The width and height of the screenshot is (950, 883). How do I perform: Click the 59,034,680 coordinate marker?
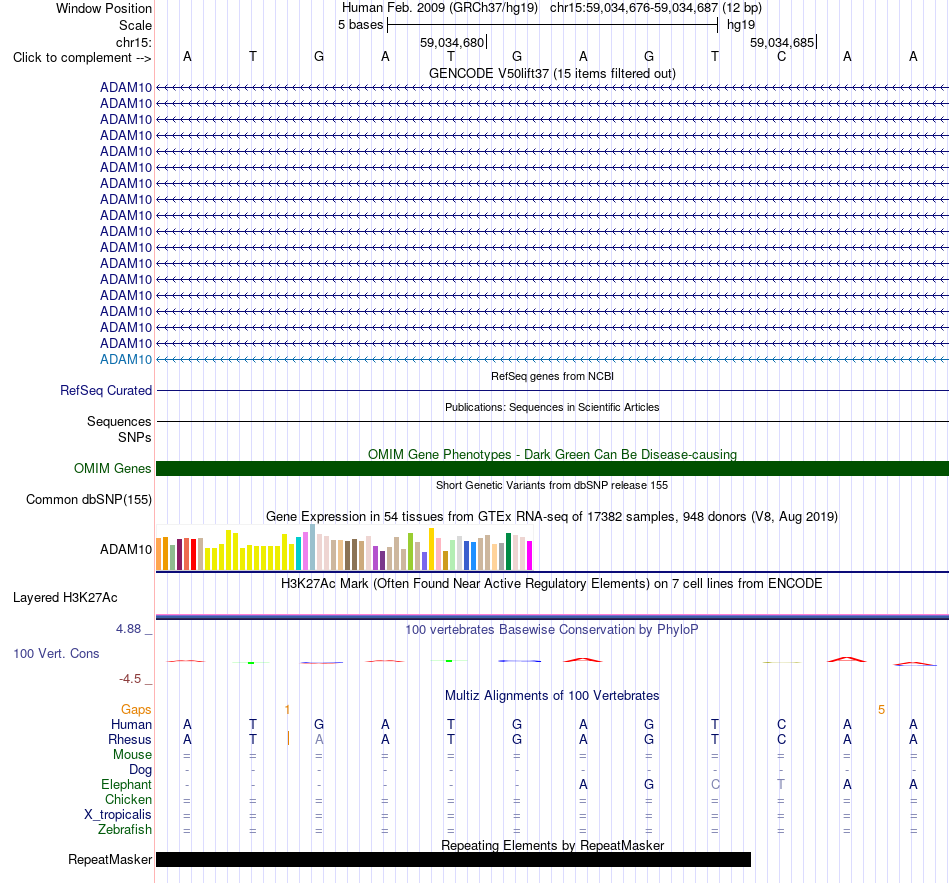pos(453,42)
